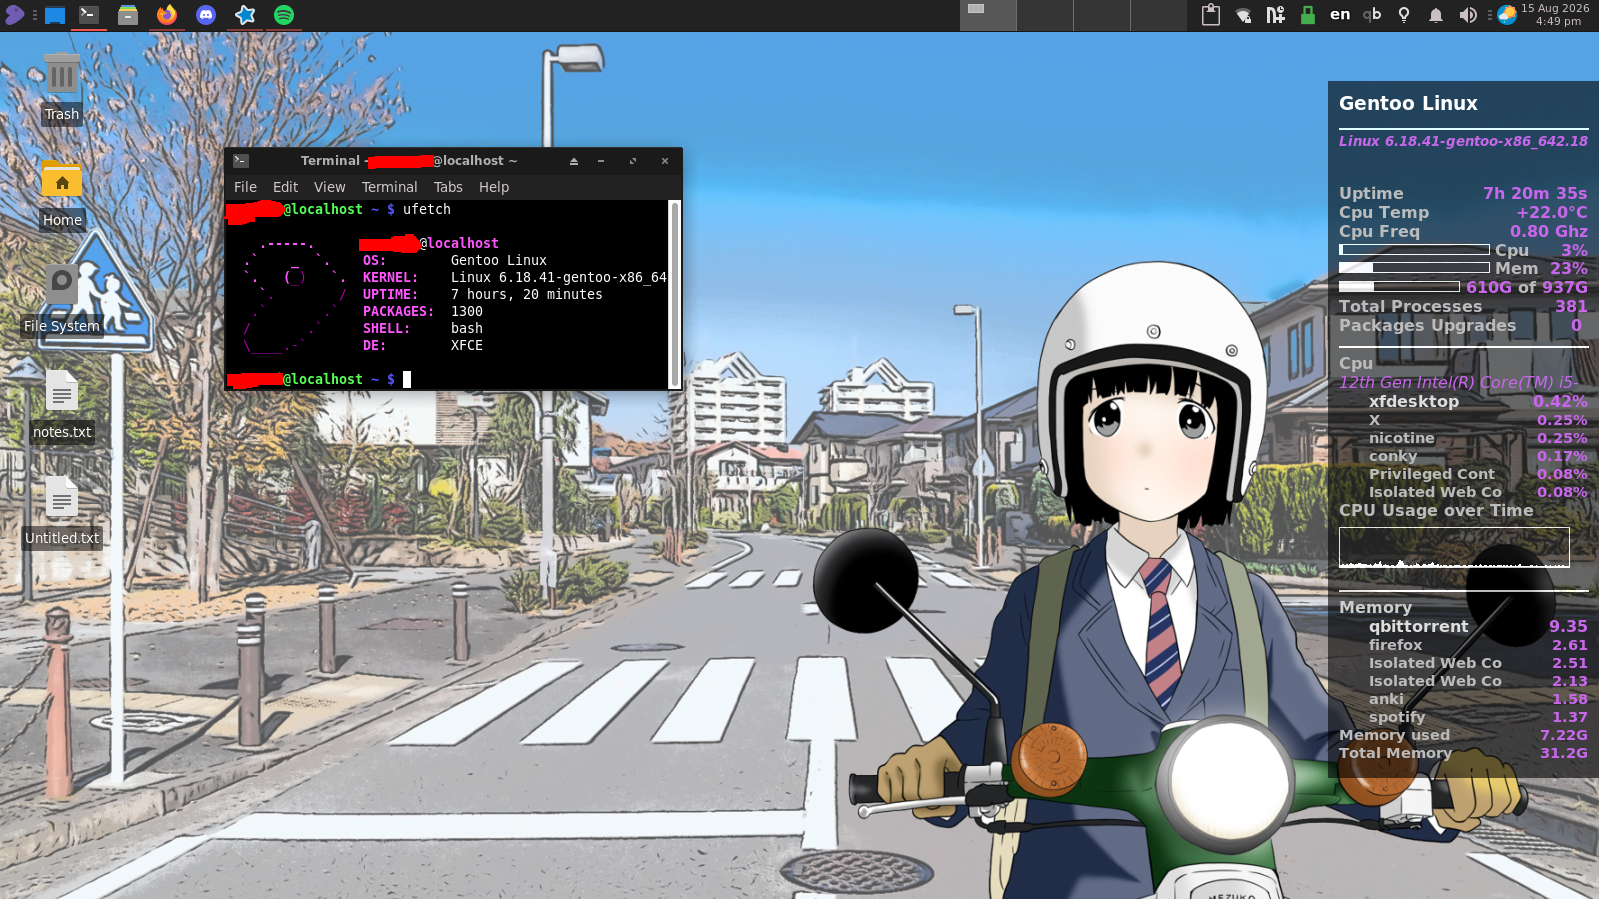This screenshot has width=1599, height=899.
Task: Open the Edit menu in Terminal
Action: [x=285, y=187]
